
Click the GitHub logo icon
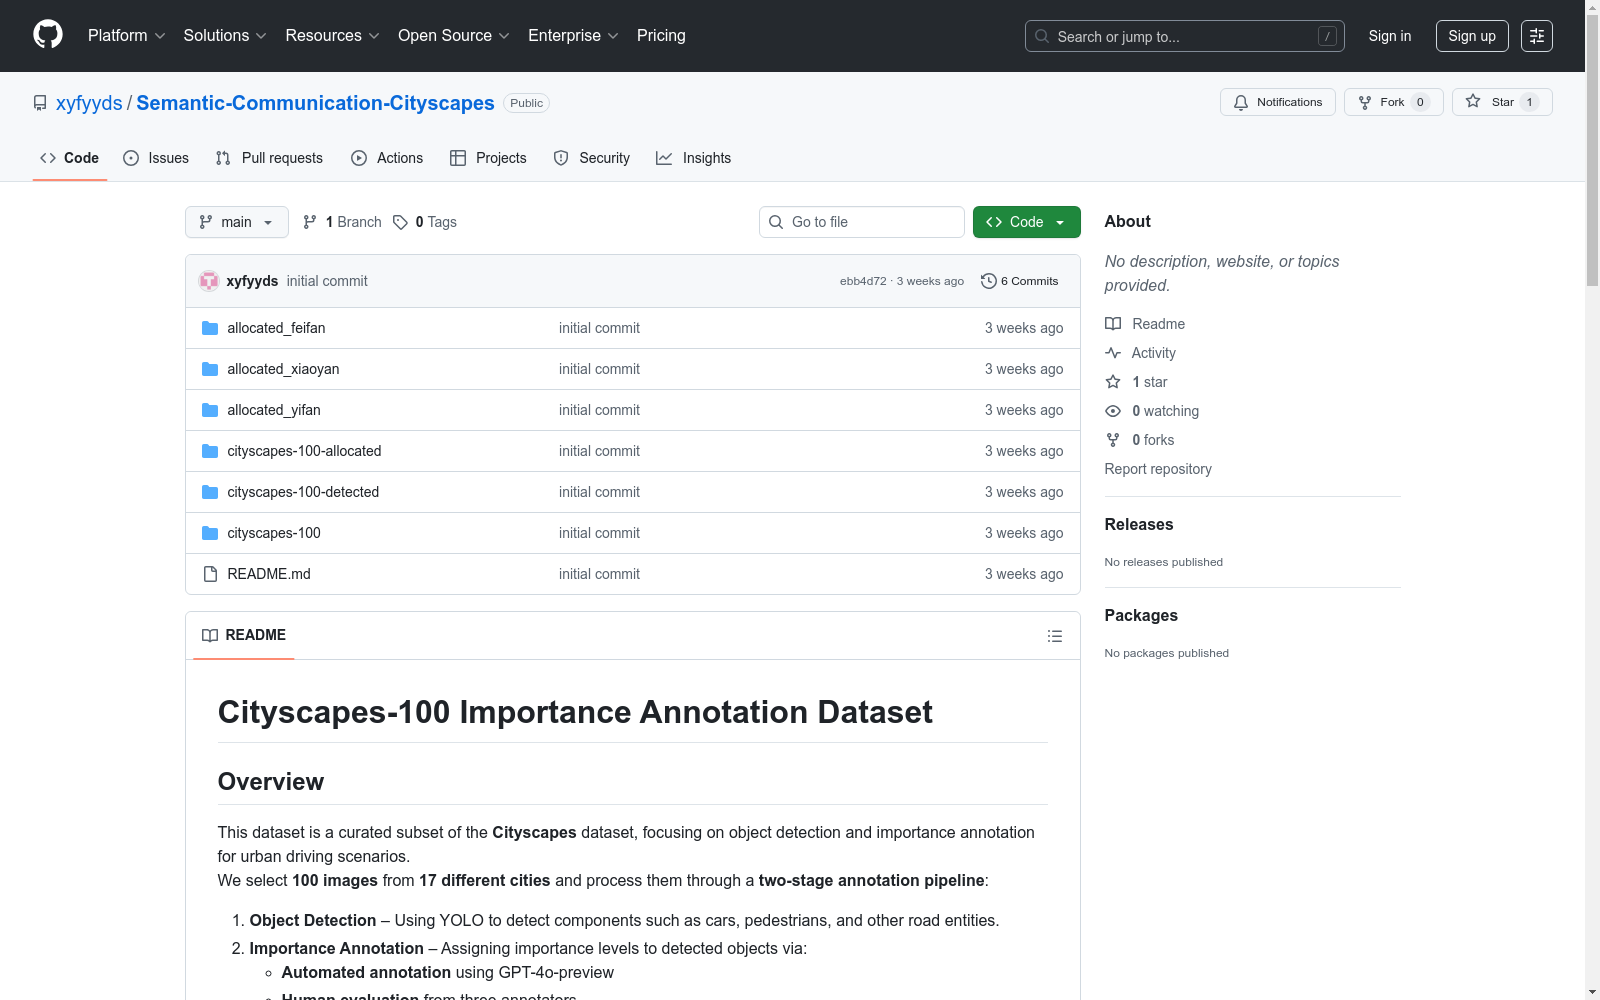coord(48,35)
